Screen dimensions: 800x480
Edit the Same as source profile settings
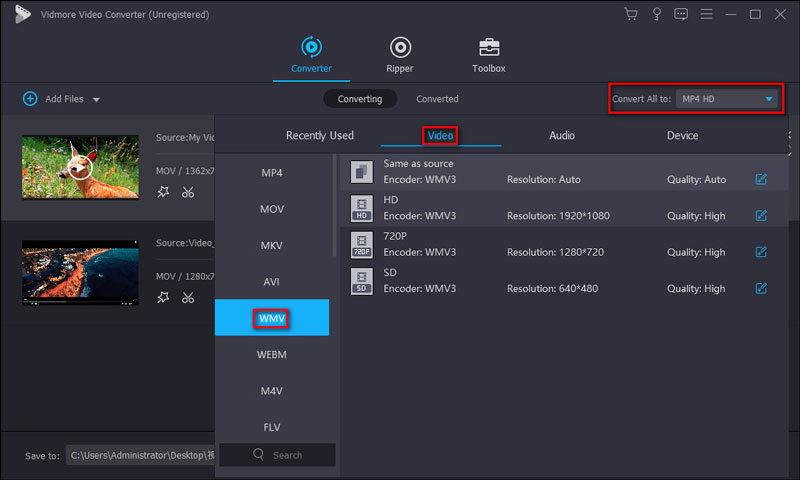tap(761, 179)
